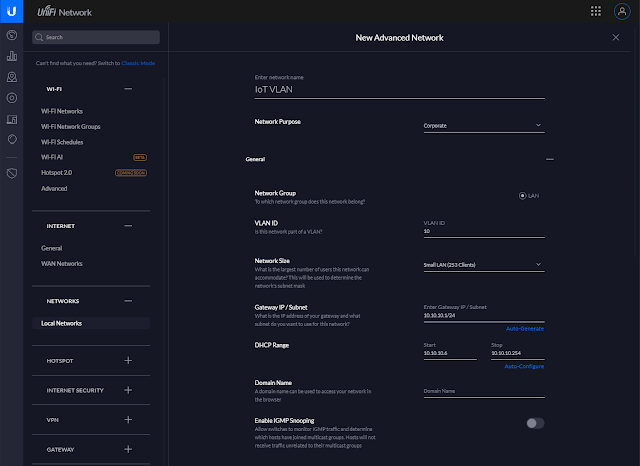Image resolution: width=640 pixels, height=466 pixels.
Task: Open the Network Size dropdown
Action: (484, 265)
